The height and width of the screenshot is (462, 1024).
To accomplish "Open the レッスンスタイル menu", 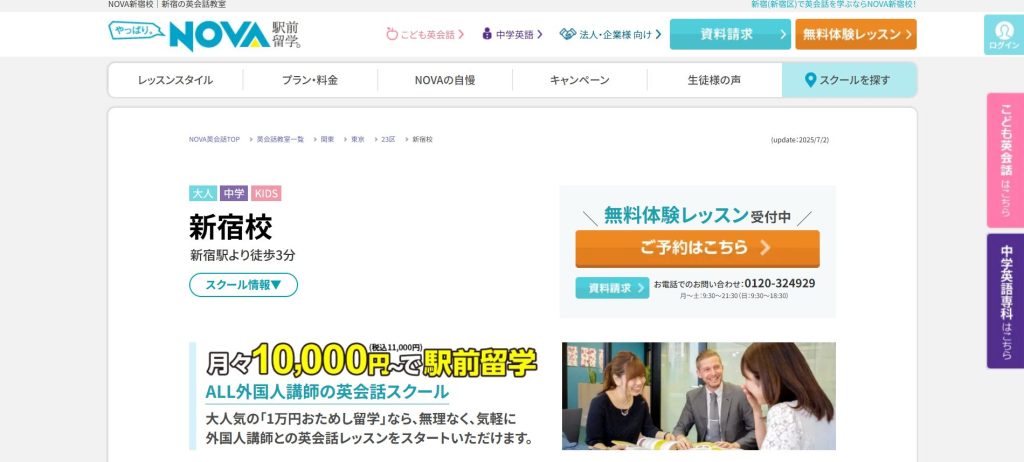I will 175,80.
